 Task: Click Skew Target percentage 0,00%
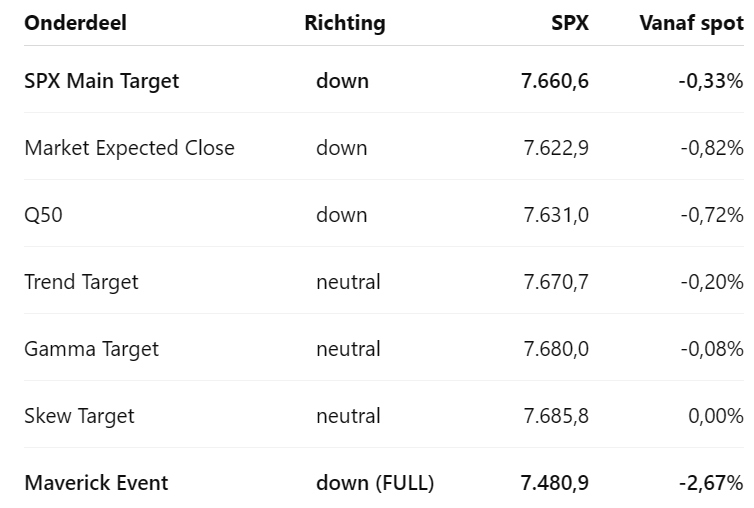coord(716,416)
